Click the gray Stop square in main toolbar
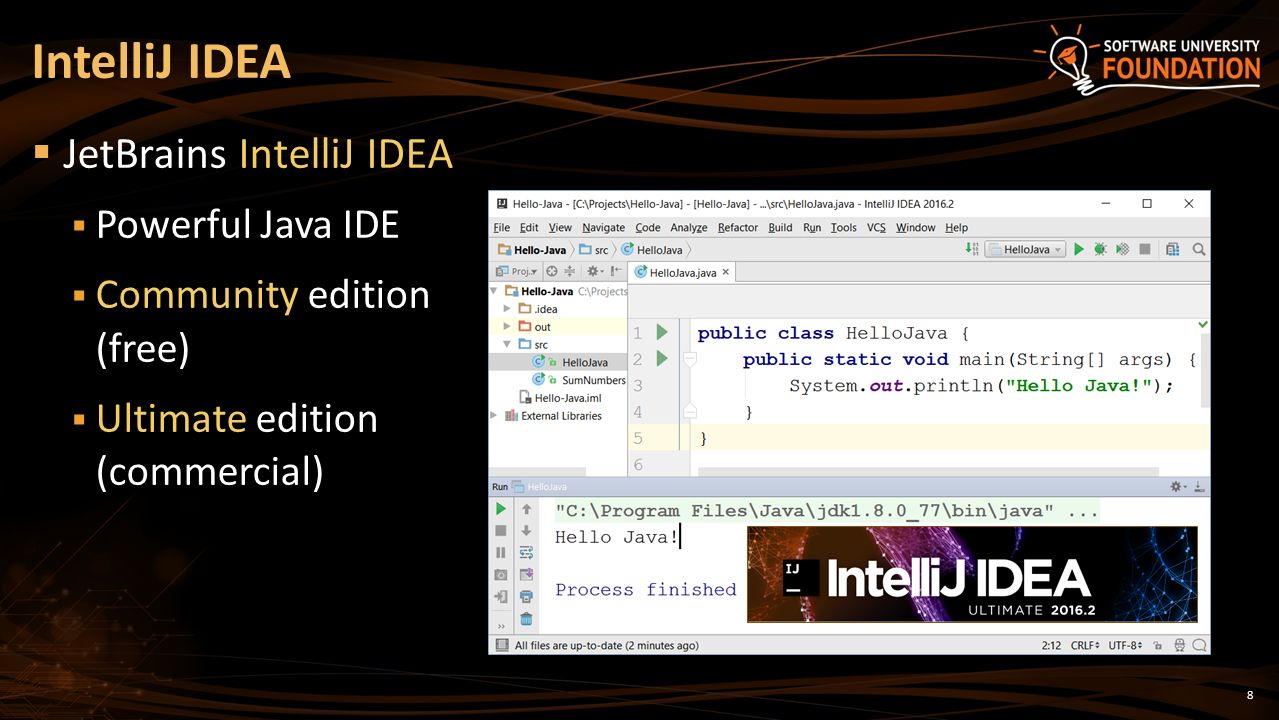The height and width of the screenshot is (720, 1279). click(x=1145, y=249)
